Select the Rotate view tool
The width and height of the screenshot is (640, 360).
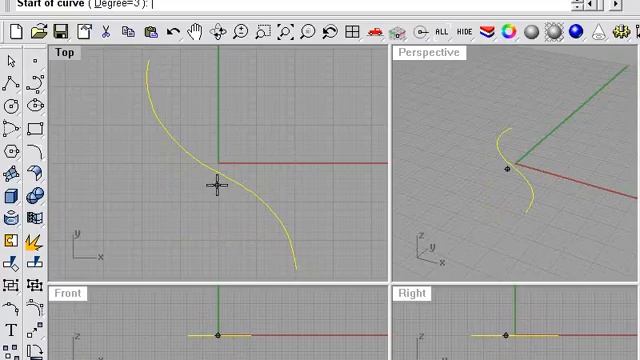(218, 32)
